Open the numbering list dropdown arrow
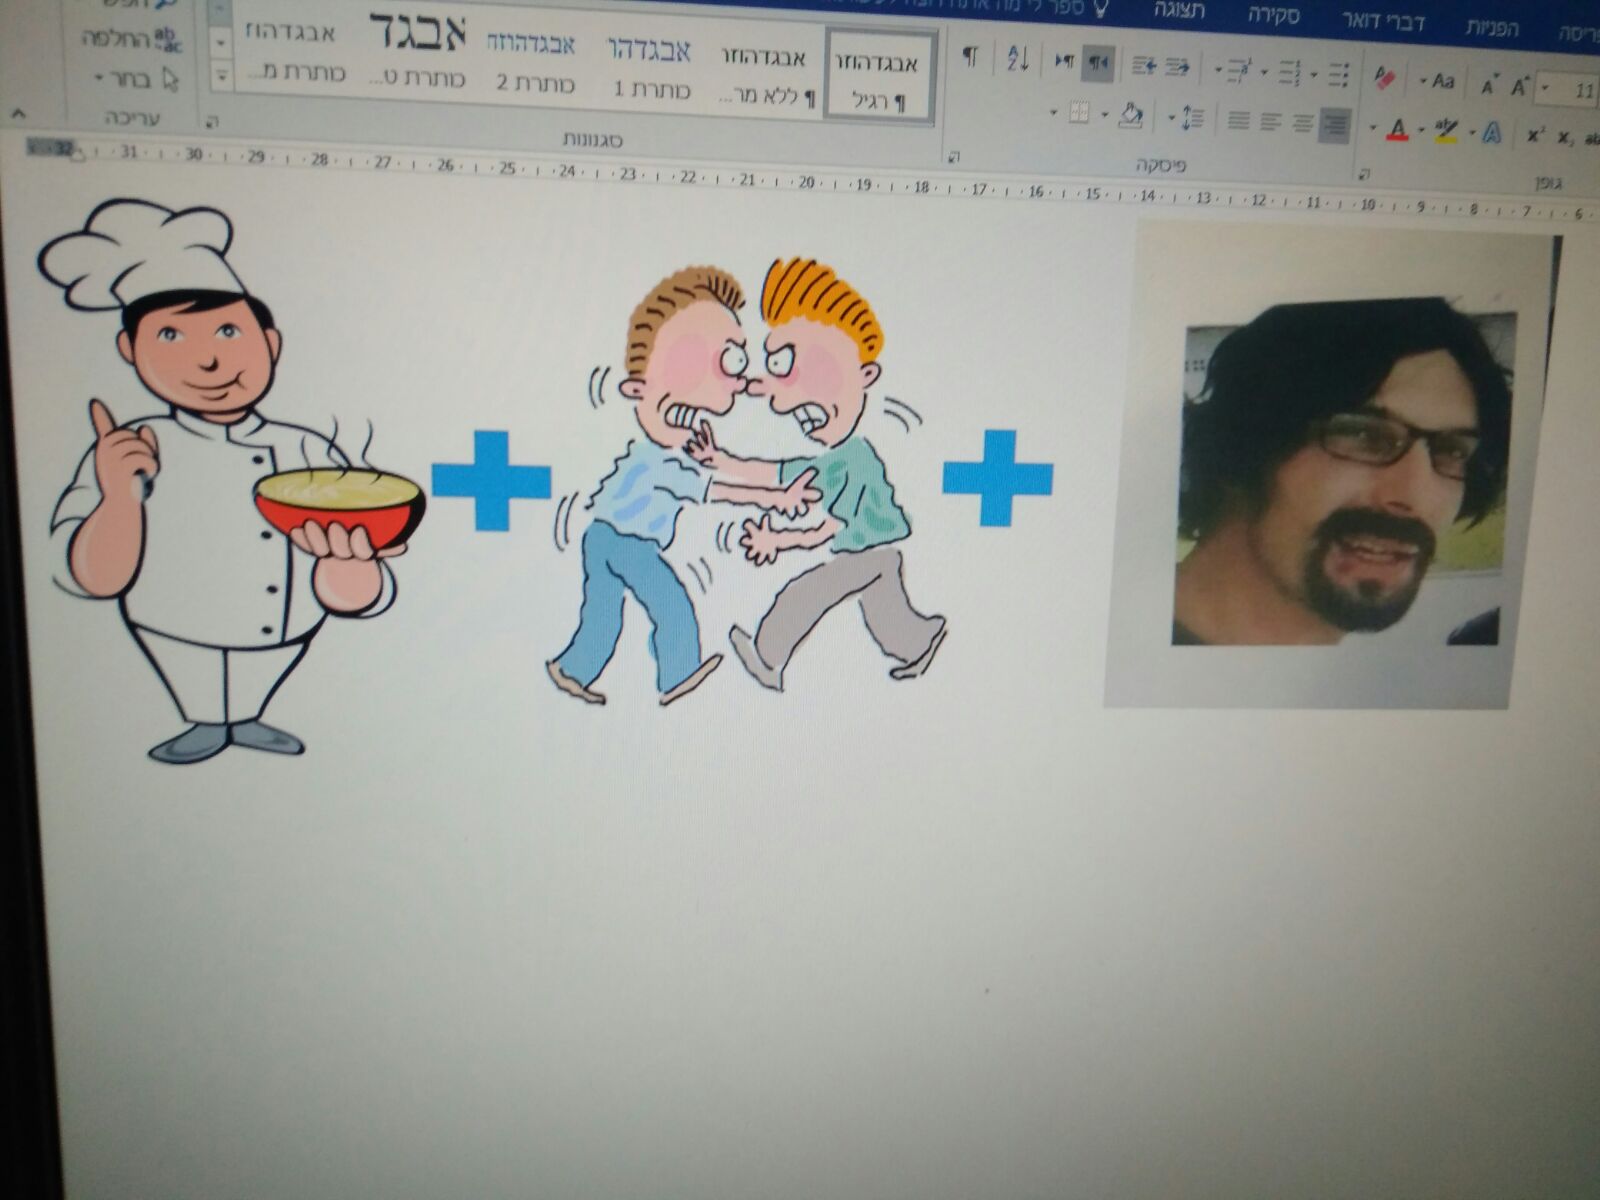 1266,72
